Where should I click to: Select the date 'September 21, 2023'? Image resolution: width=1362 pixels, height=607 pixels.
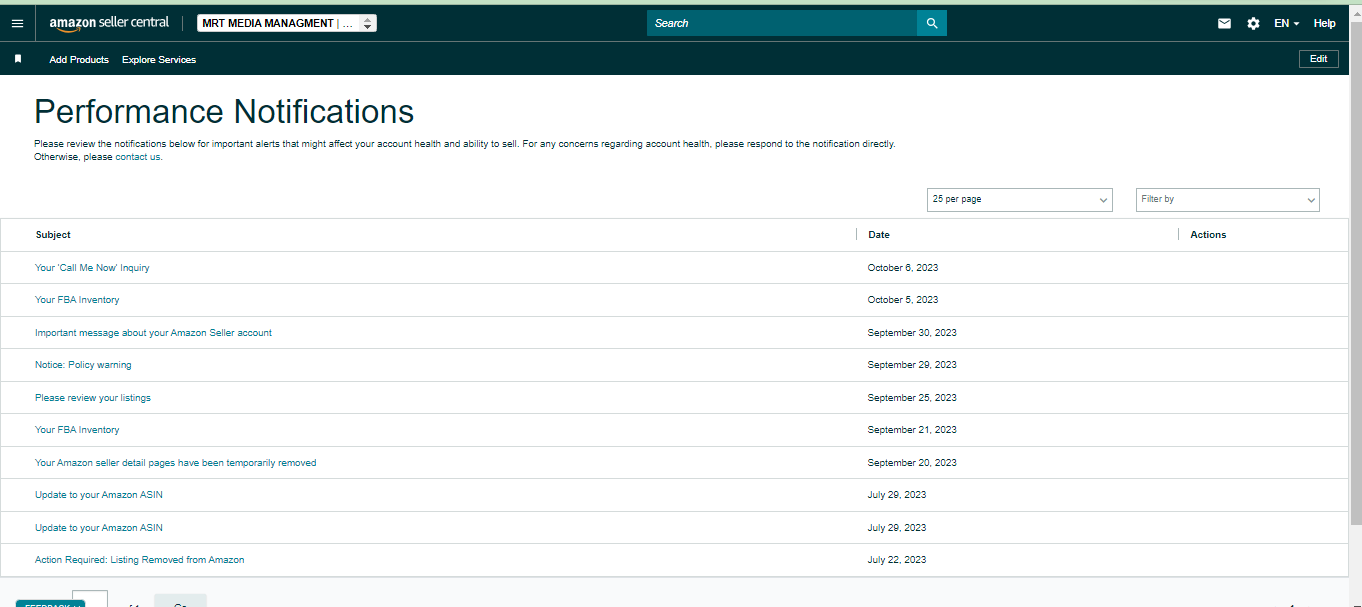912,430
